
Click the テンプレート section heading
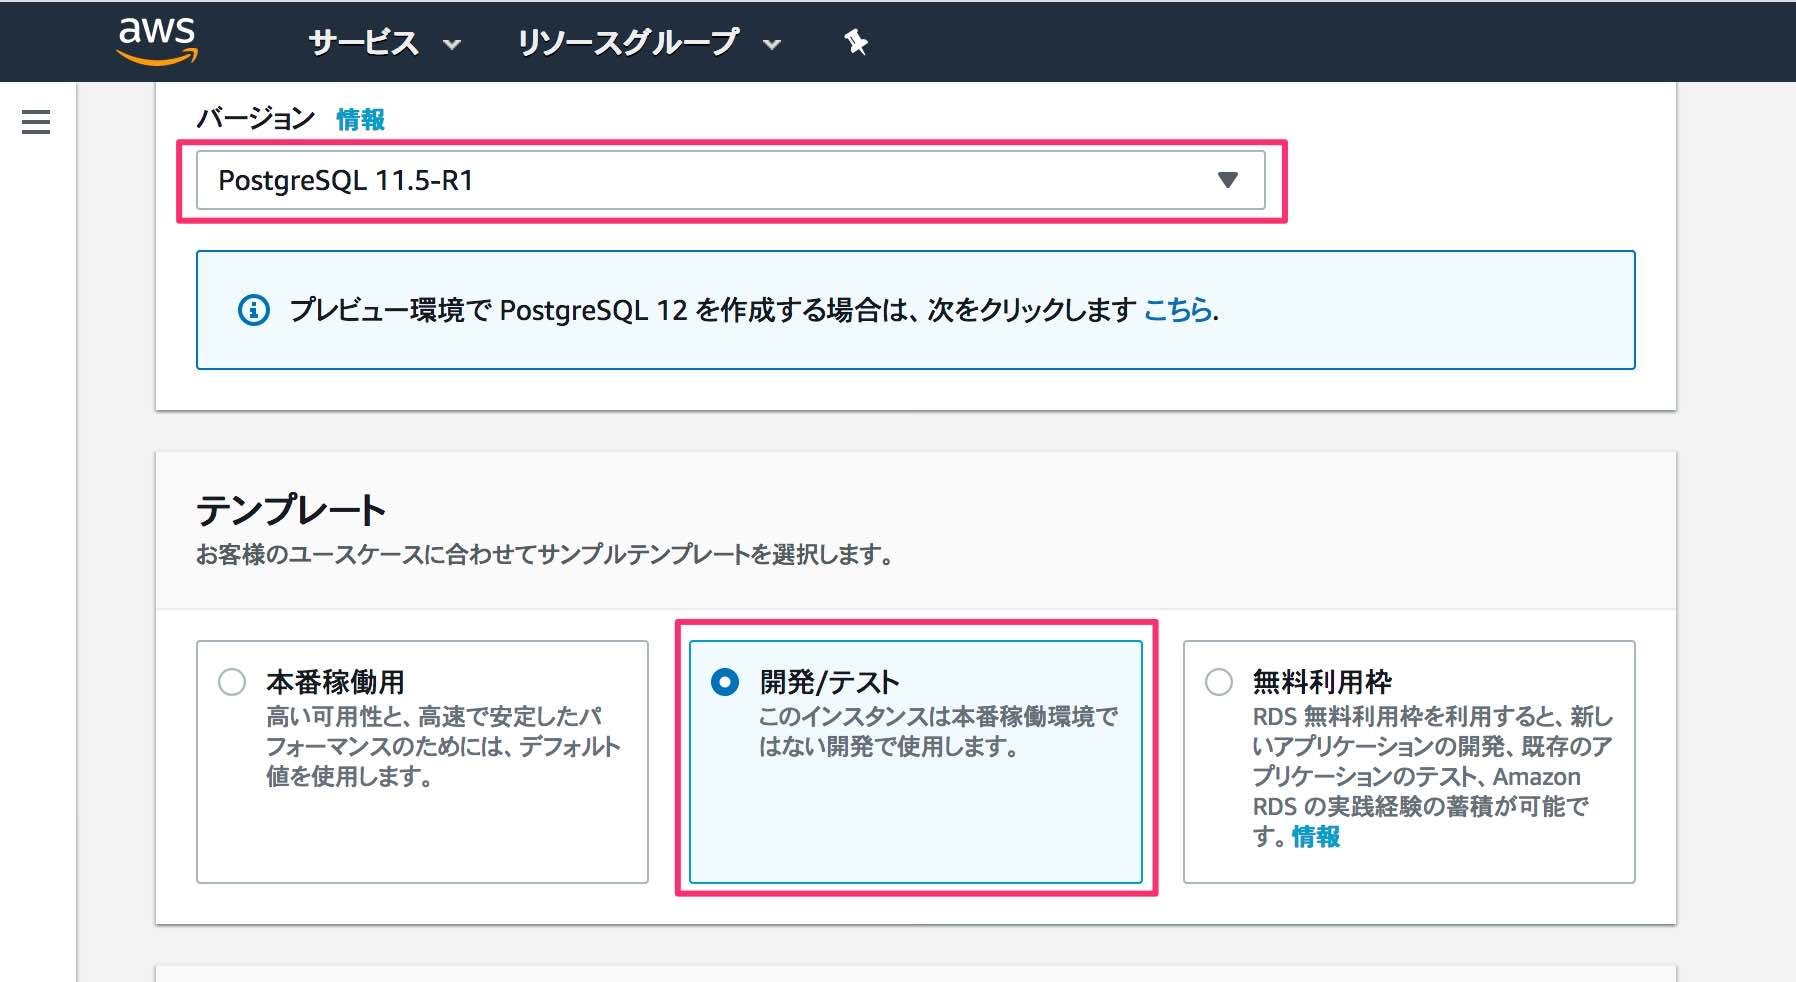(291, 510)
